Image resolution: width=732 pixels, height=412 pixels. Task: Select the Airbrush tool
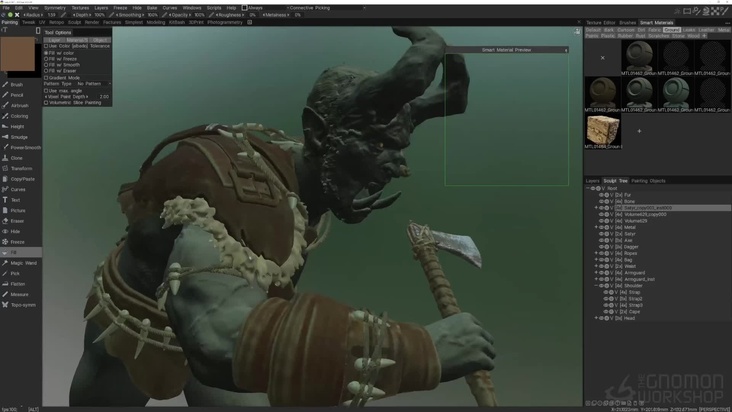click(19, 106)
